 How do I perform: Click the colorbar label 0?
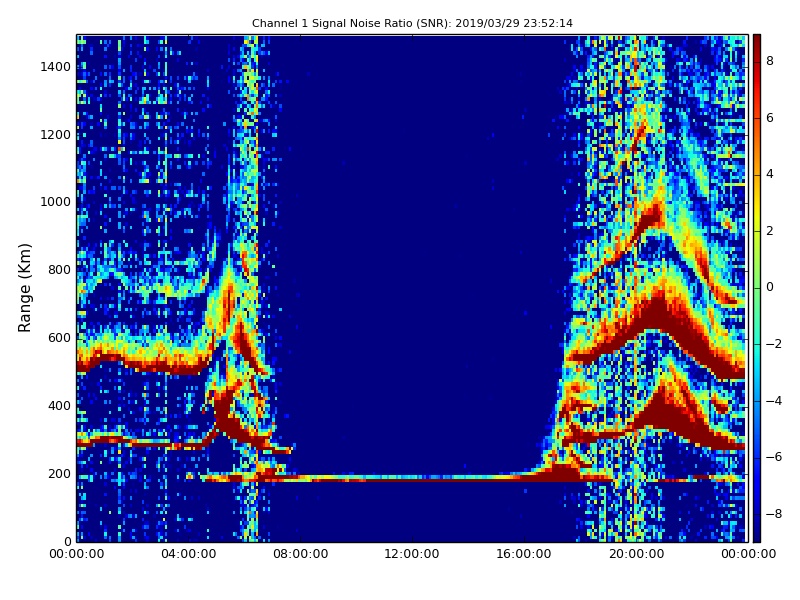pos(770,287)
